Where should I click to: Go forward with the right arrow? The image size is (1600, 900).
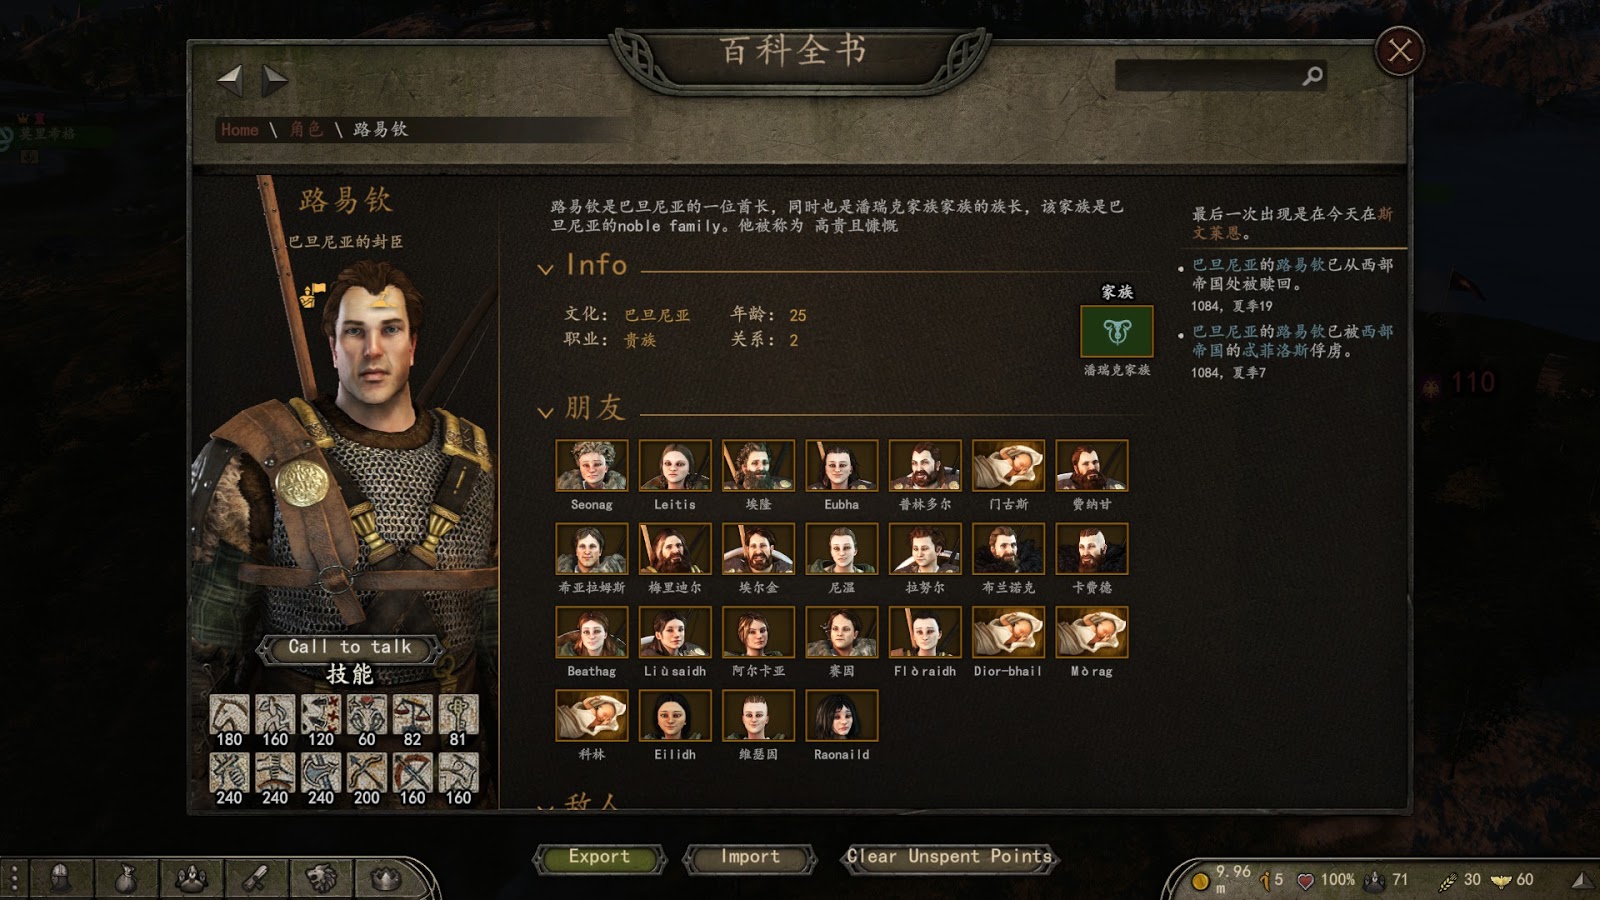tap(275, 80)
